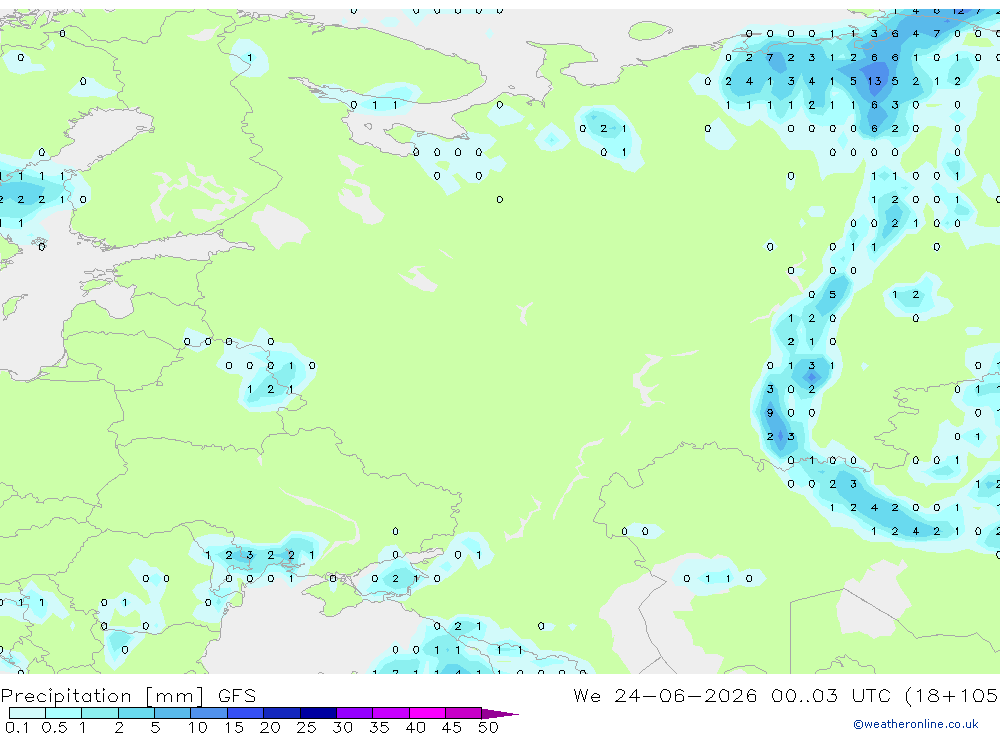Click the over-50 mm arrow tip of legend
Image resolution: width=1000 pixels, height=733 pixels.
[x=500, y=713]
